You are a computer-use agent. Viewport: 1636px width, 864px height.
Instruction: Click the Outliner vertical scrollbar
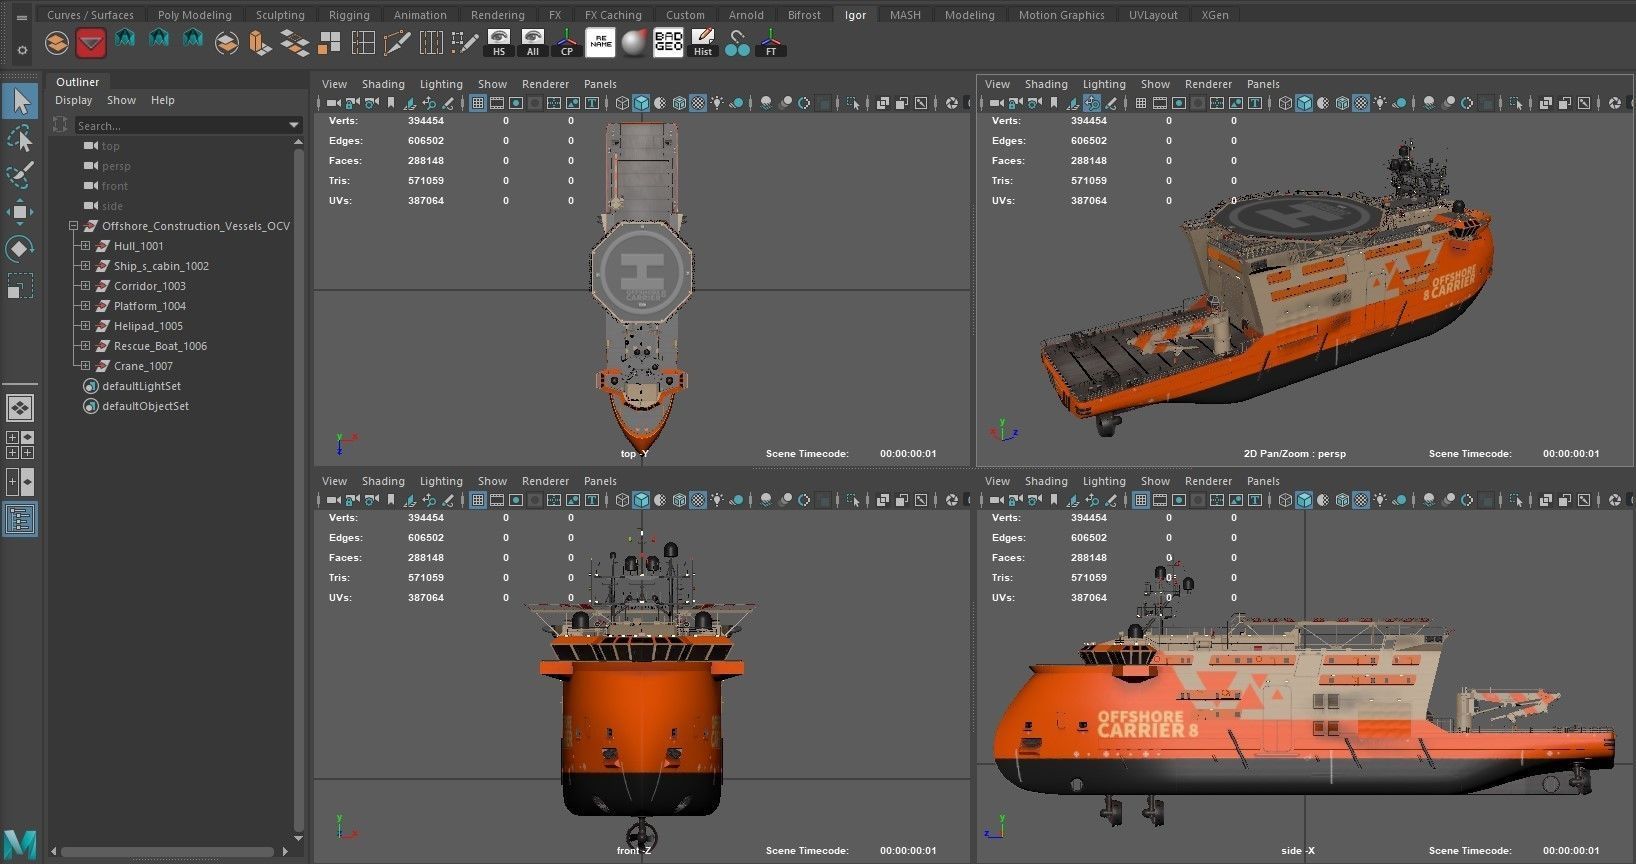click(x=298, y=490)
